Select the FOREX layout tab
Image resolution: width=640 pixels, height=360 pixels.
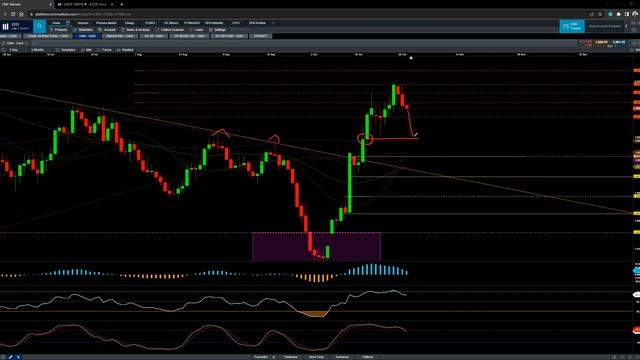(150, 23)
